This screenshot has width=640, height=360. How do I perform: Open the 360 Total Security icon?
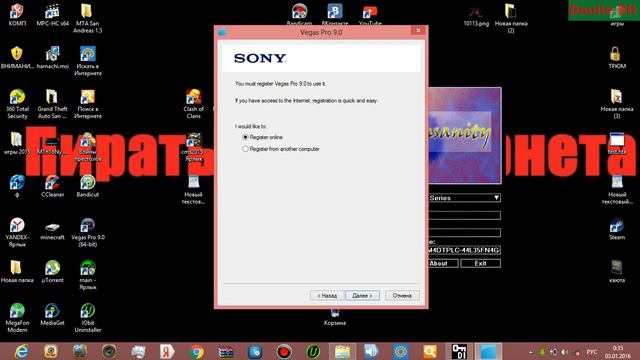click(x=17, y=104)
